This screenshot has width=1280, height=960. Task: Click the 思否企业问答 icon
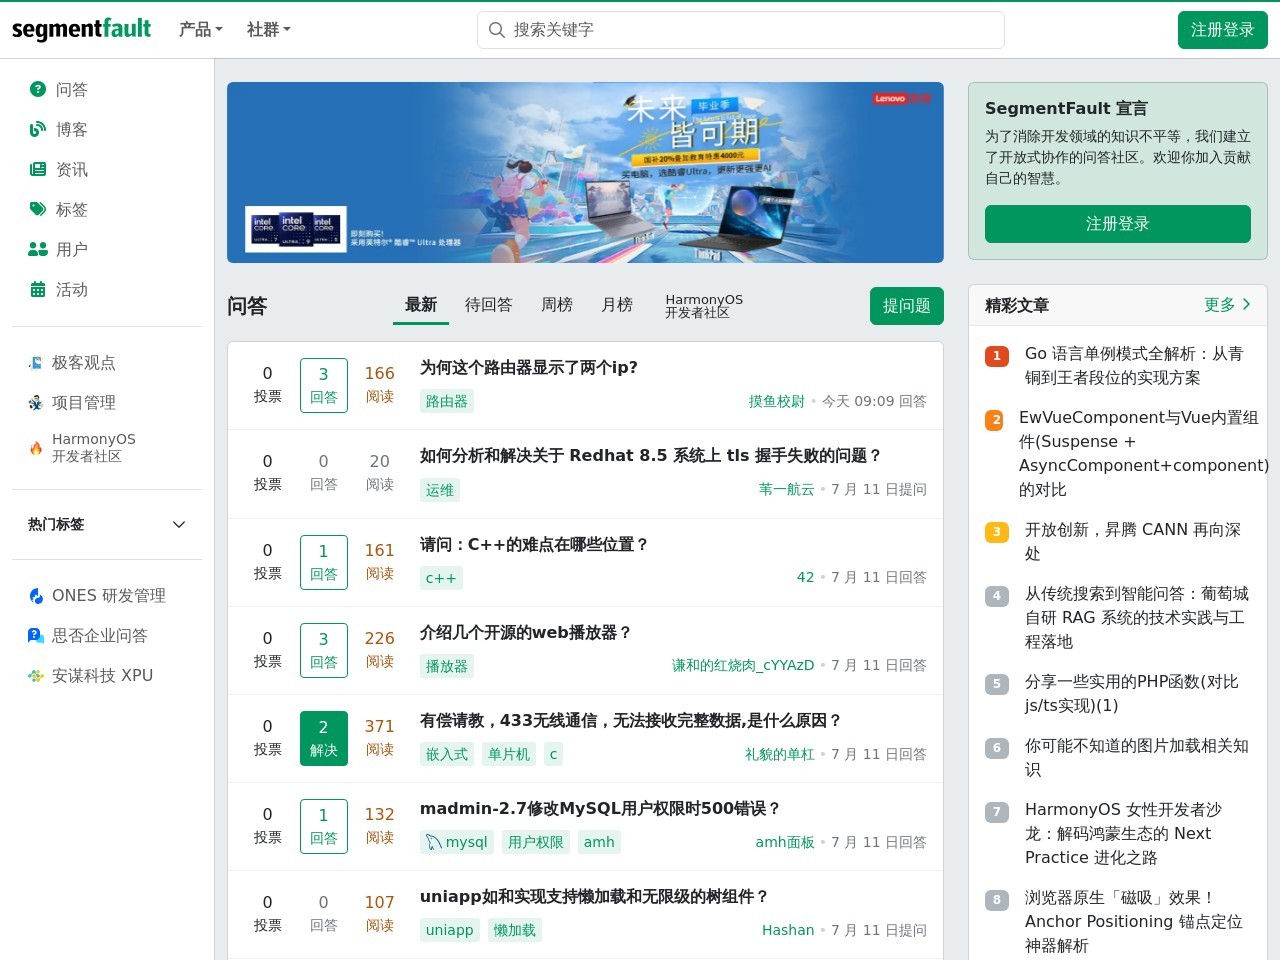click(x=36, y=635)
